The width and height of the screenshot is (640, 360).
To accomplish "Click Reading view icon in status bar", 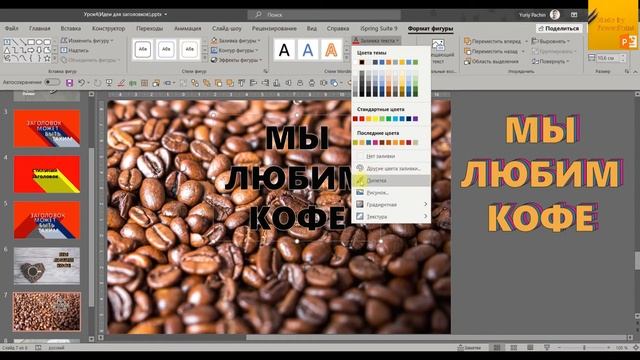I will point(530,348).
